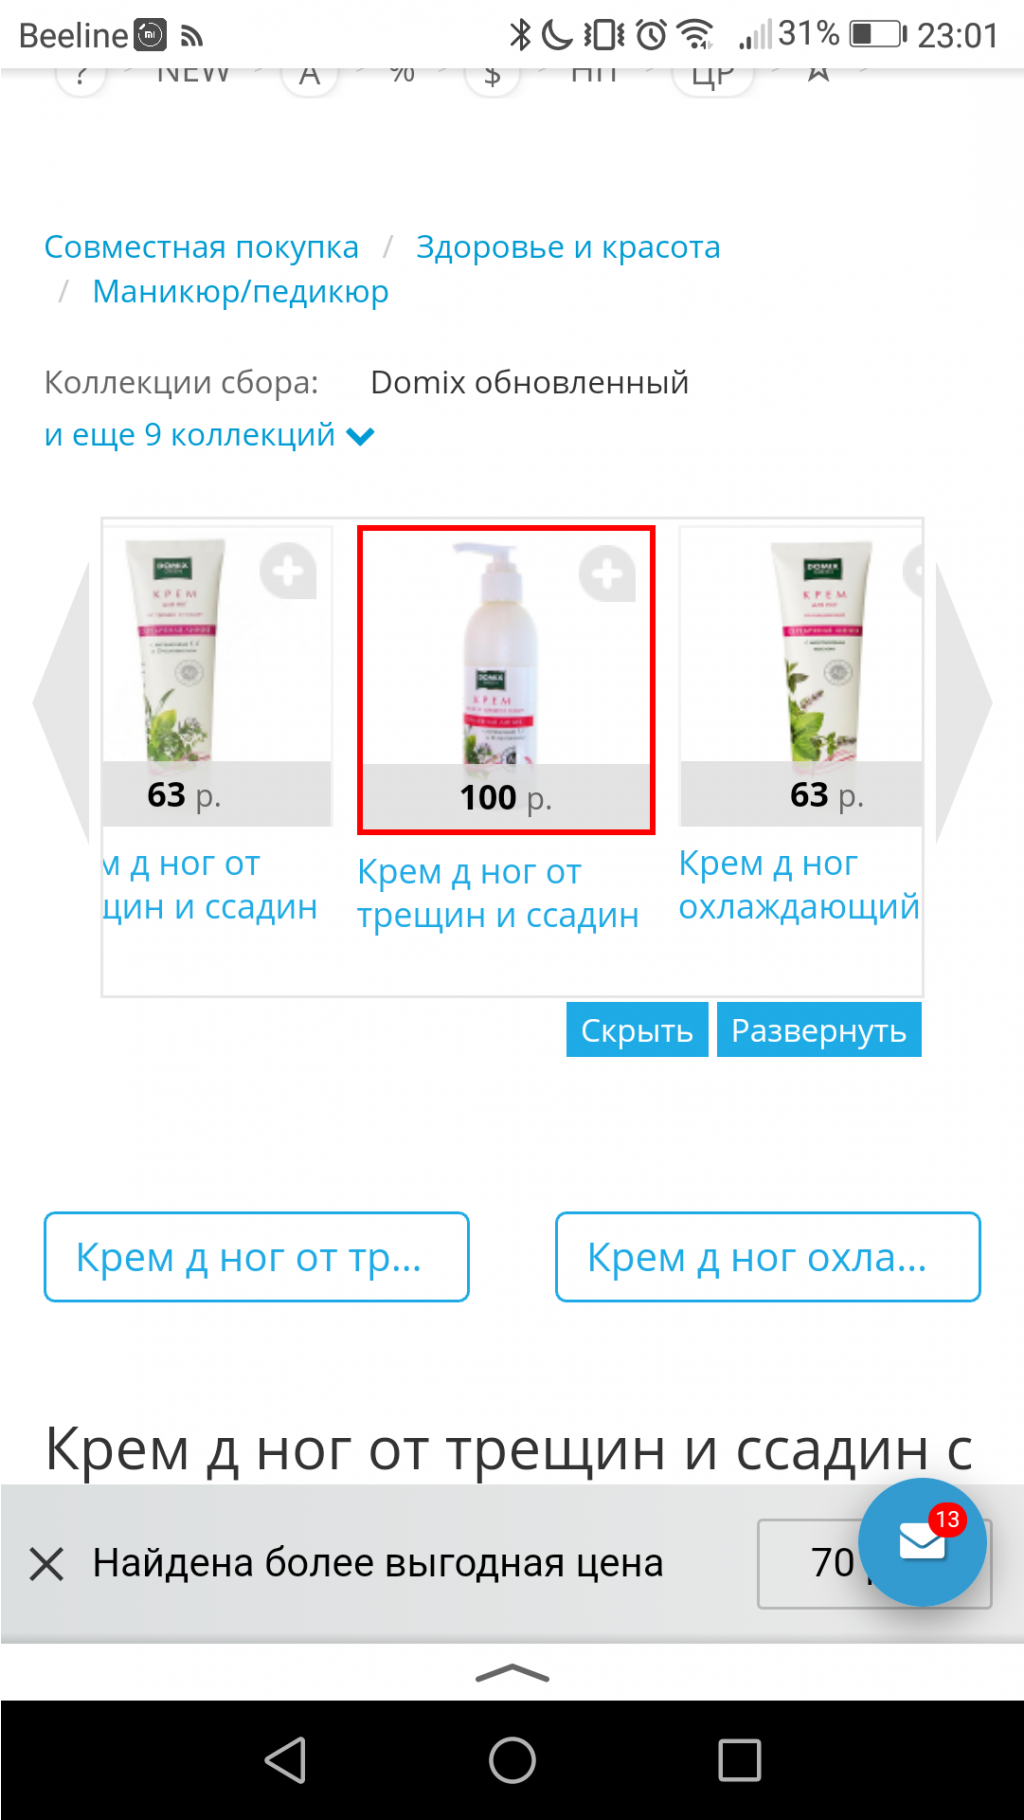Tap the plus icon on the 100 р. cream

607,573
